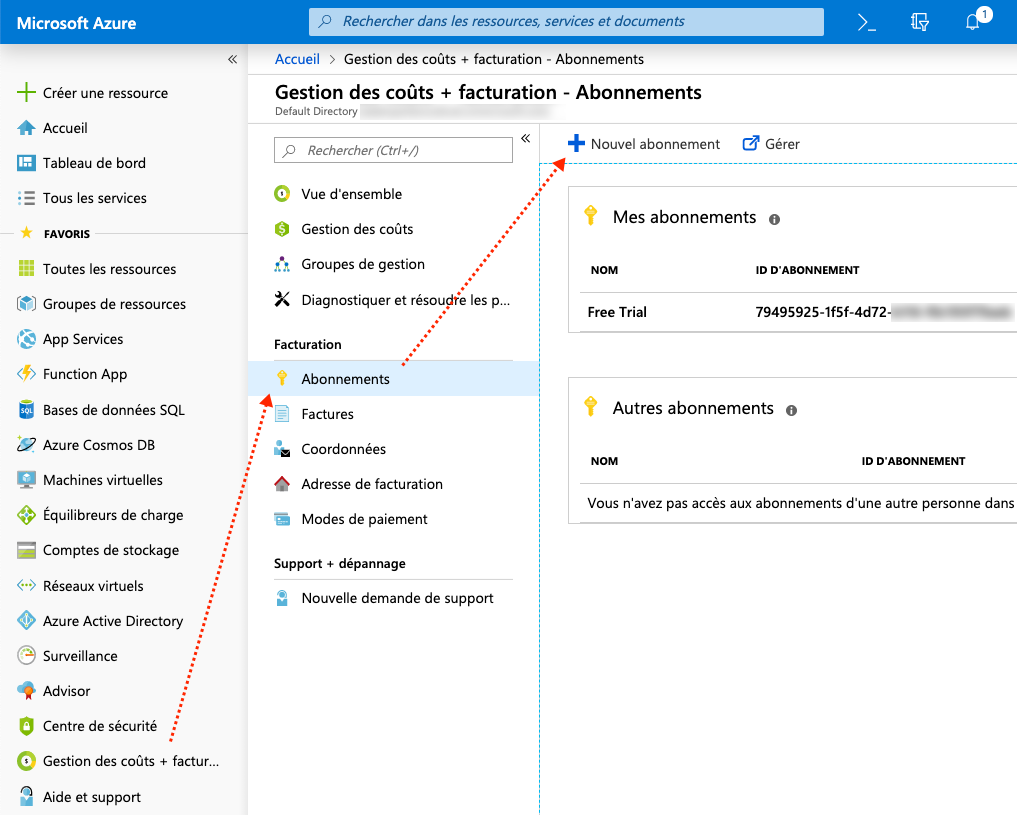Viewport: 1017px width, 815px height.
Task: Click NOM header in Autres abonnements table
Action: coord(604,461)
